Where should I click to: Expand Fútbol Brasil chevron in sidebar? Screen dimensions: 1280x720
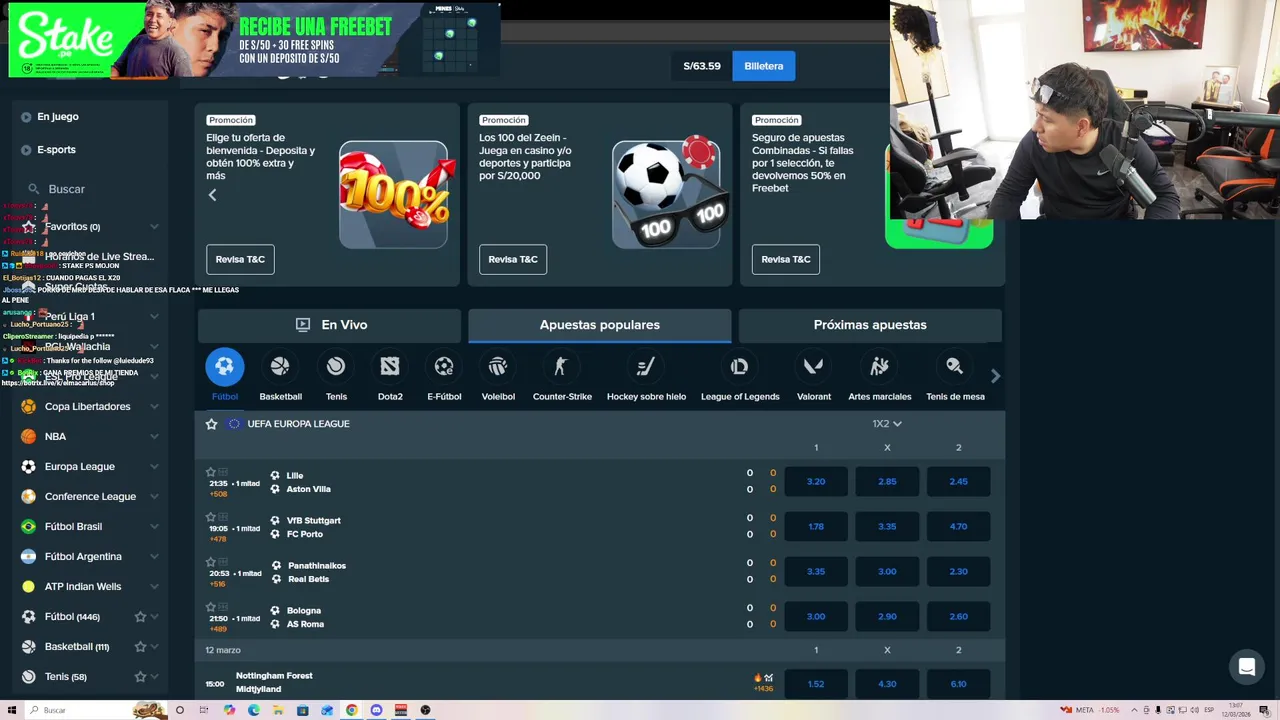(154, 527)
